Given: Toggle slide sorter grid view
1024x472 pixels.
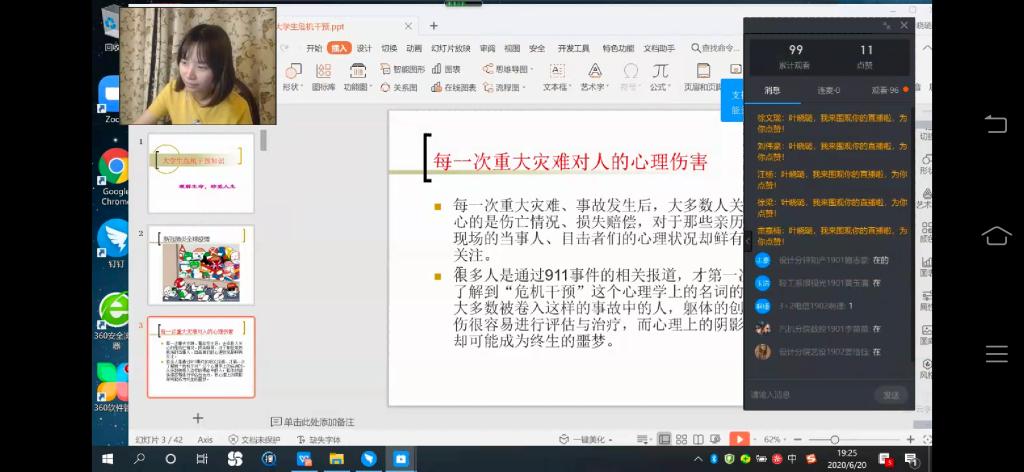Looking at the screenshot, I should pyautogui.click(x=681, y=439).
